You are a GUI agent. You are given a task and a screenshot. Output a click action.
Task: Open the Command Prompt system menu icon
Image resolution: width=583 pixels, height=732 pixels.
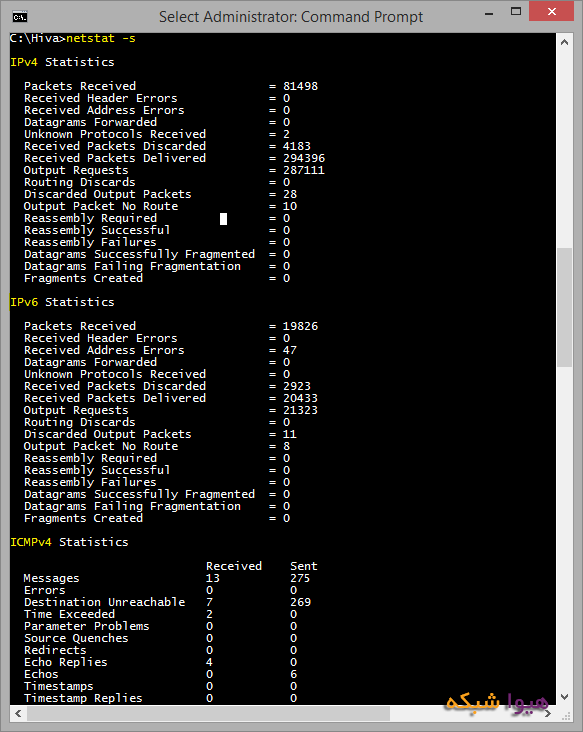(x=20, y=17)
